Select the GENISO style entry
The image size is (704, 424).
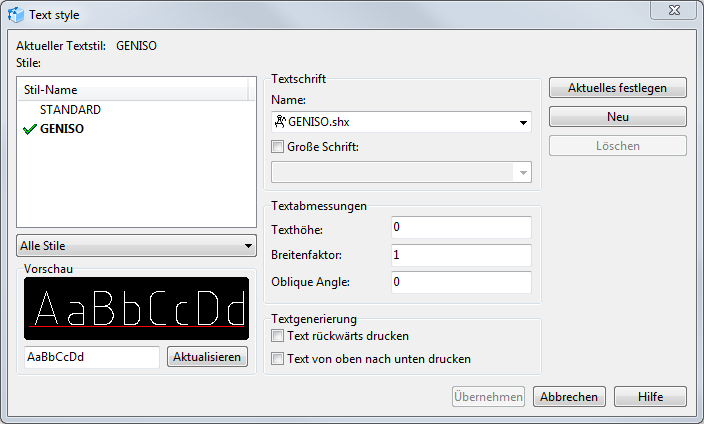click(x=62, y=129)
